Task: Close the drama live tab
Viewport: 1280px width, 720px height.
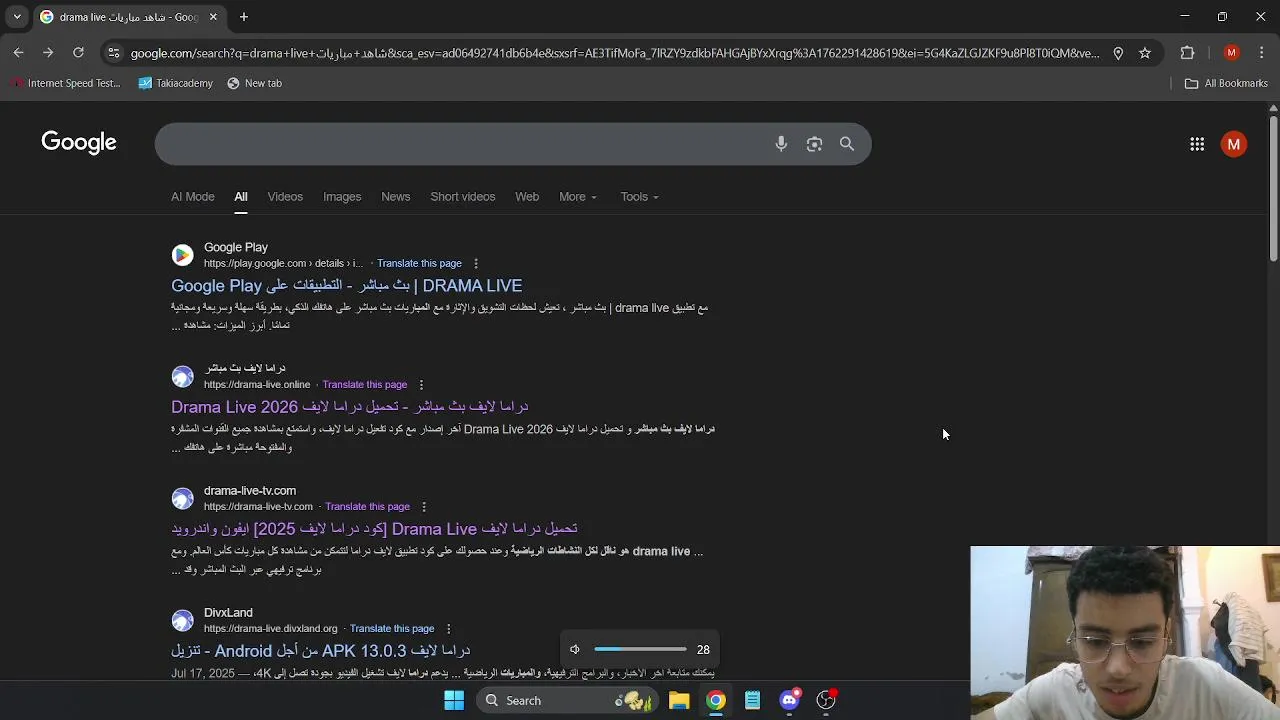Action: 213,17
